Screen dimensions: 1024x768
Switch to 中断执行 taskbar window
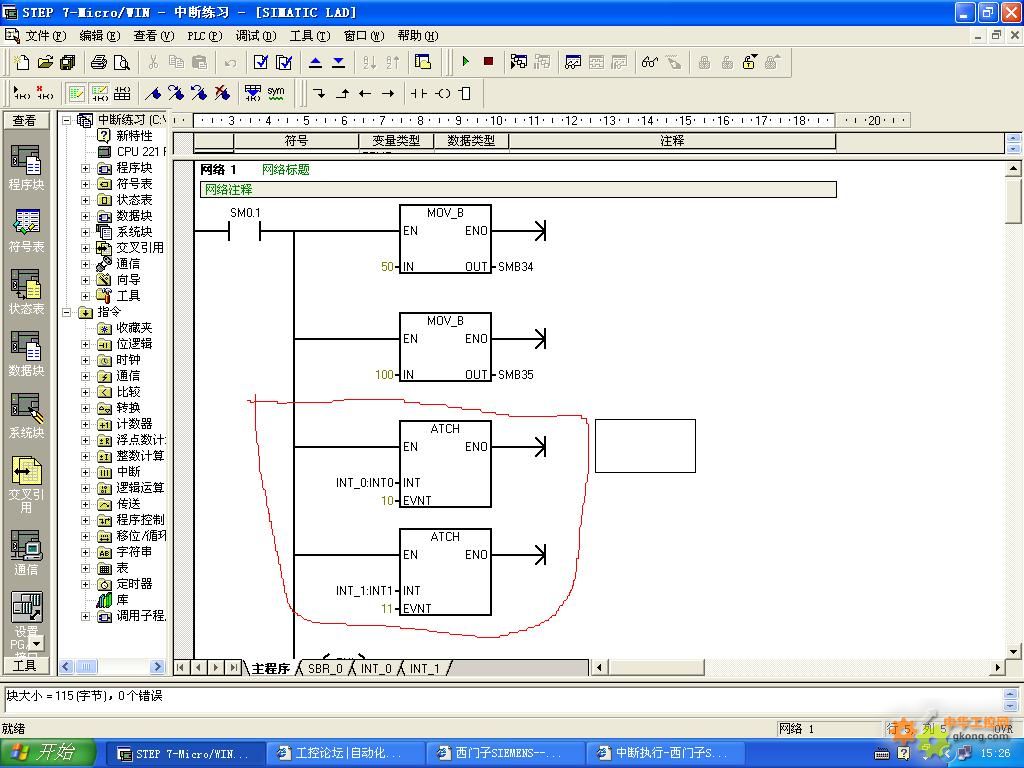coord(663,754)
